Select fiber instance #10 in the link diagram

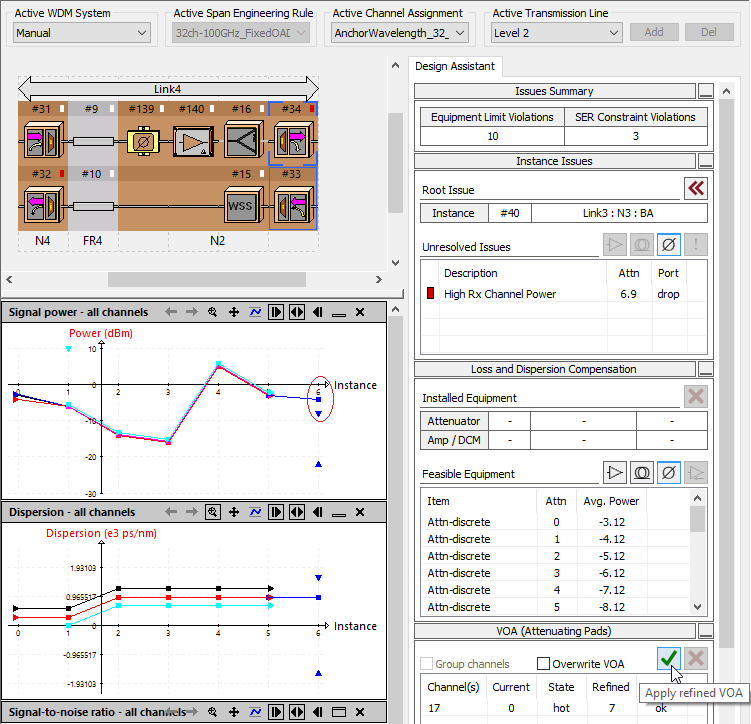(x=93, y=206)
